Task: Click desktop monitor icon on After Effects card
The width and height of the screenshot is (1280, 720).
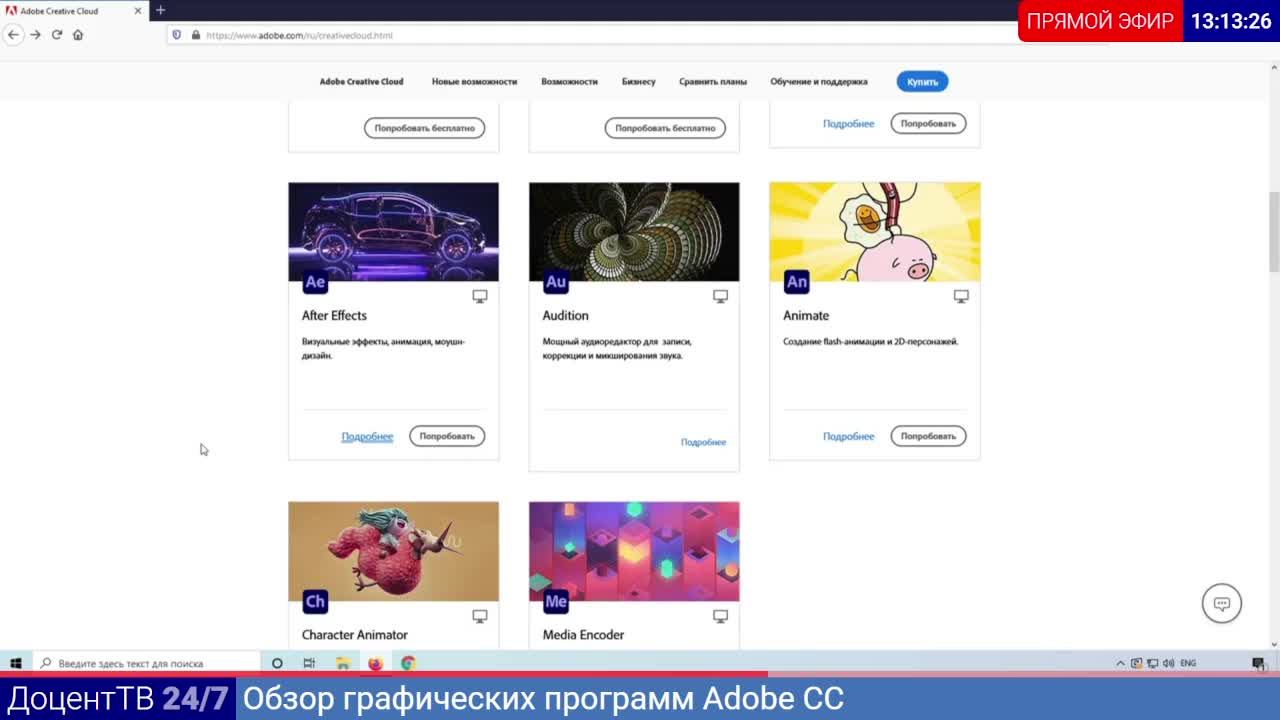Action: point(480,297)
